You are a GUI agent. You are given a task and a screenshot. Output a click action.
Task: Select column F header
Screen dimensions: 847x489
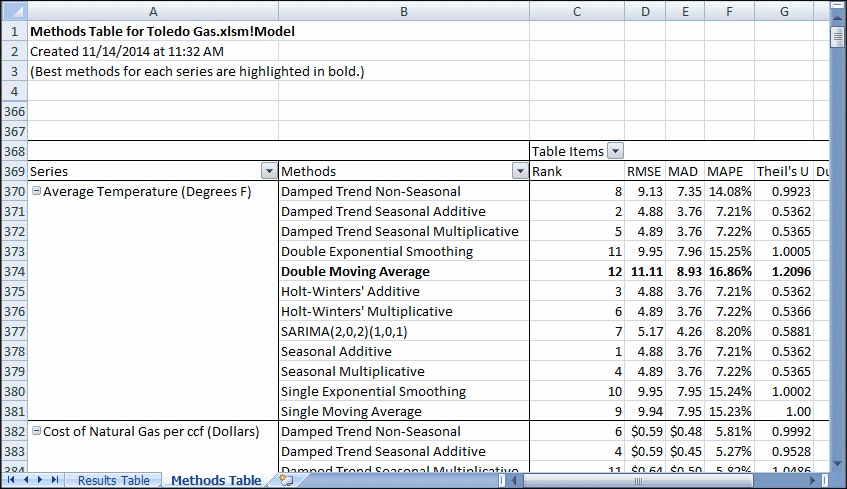coord(729,11)
